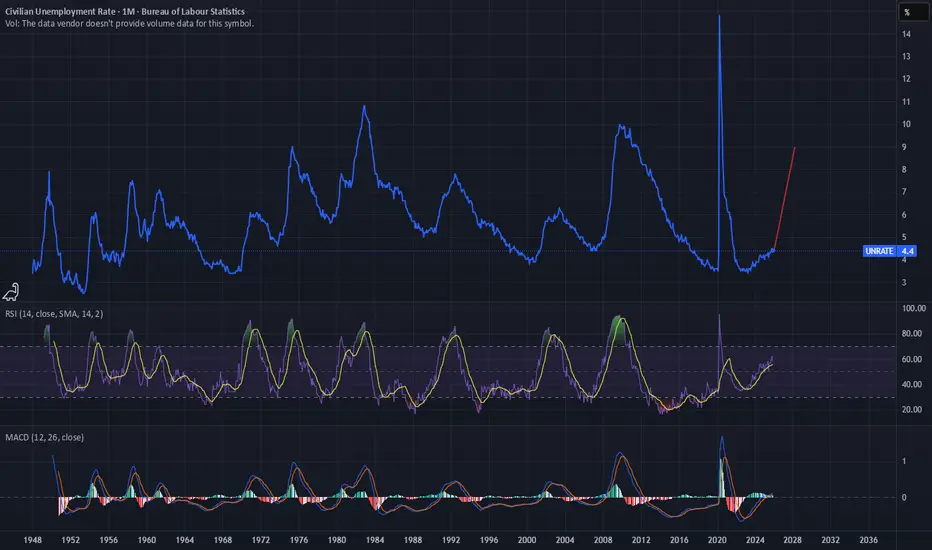Click the dinosaur watermark icon on the chart
Image resolution: width=932 pixels, height=550 pixels.
coord(12,291)
